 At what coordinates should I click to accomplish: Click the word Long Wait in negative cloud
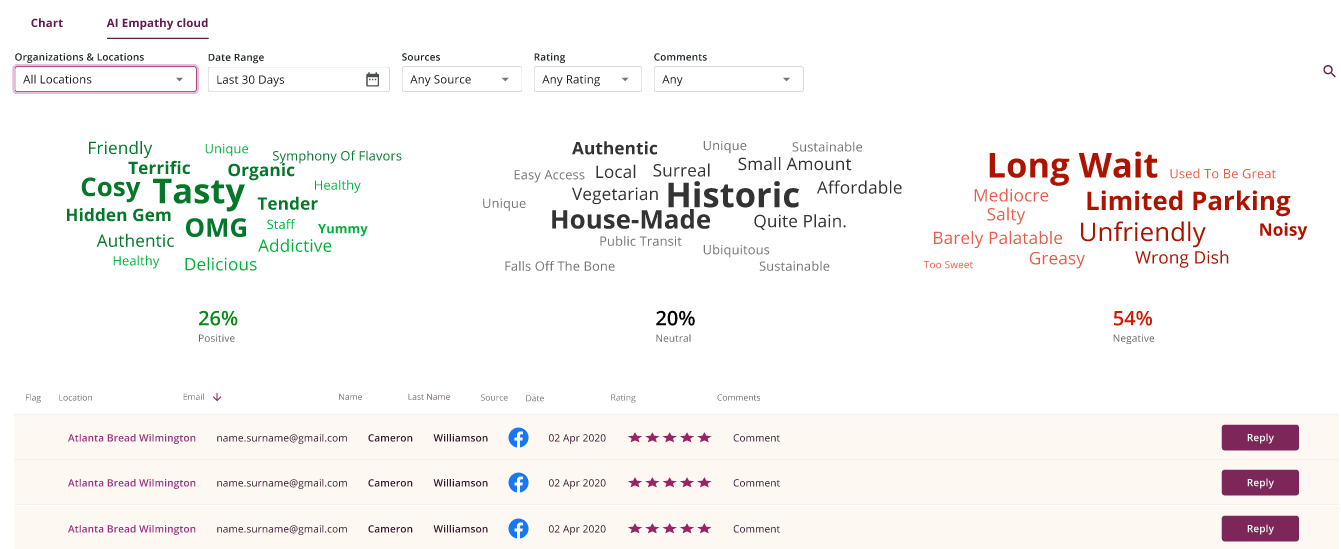[1072, 165]
